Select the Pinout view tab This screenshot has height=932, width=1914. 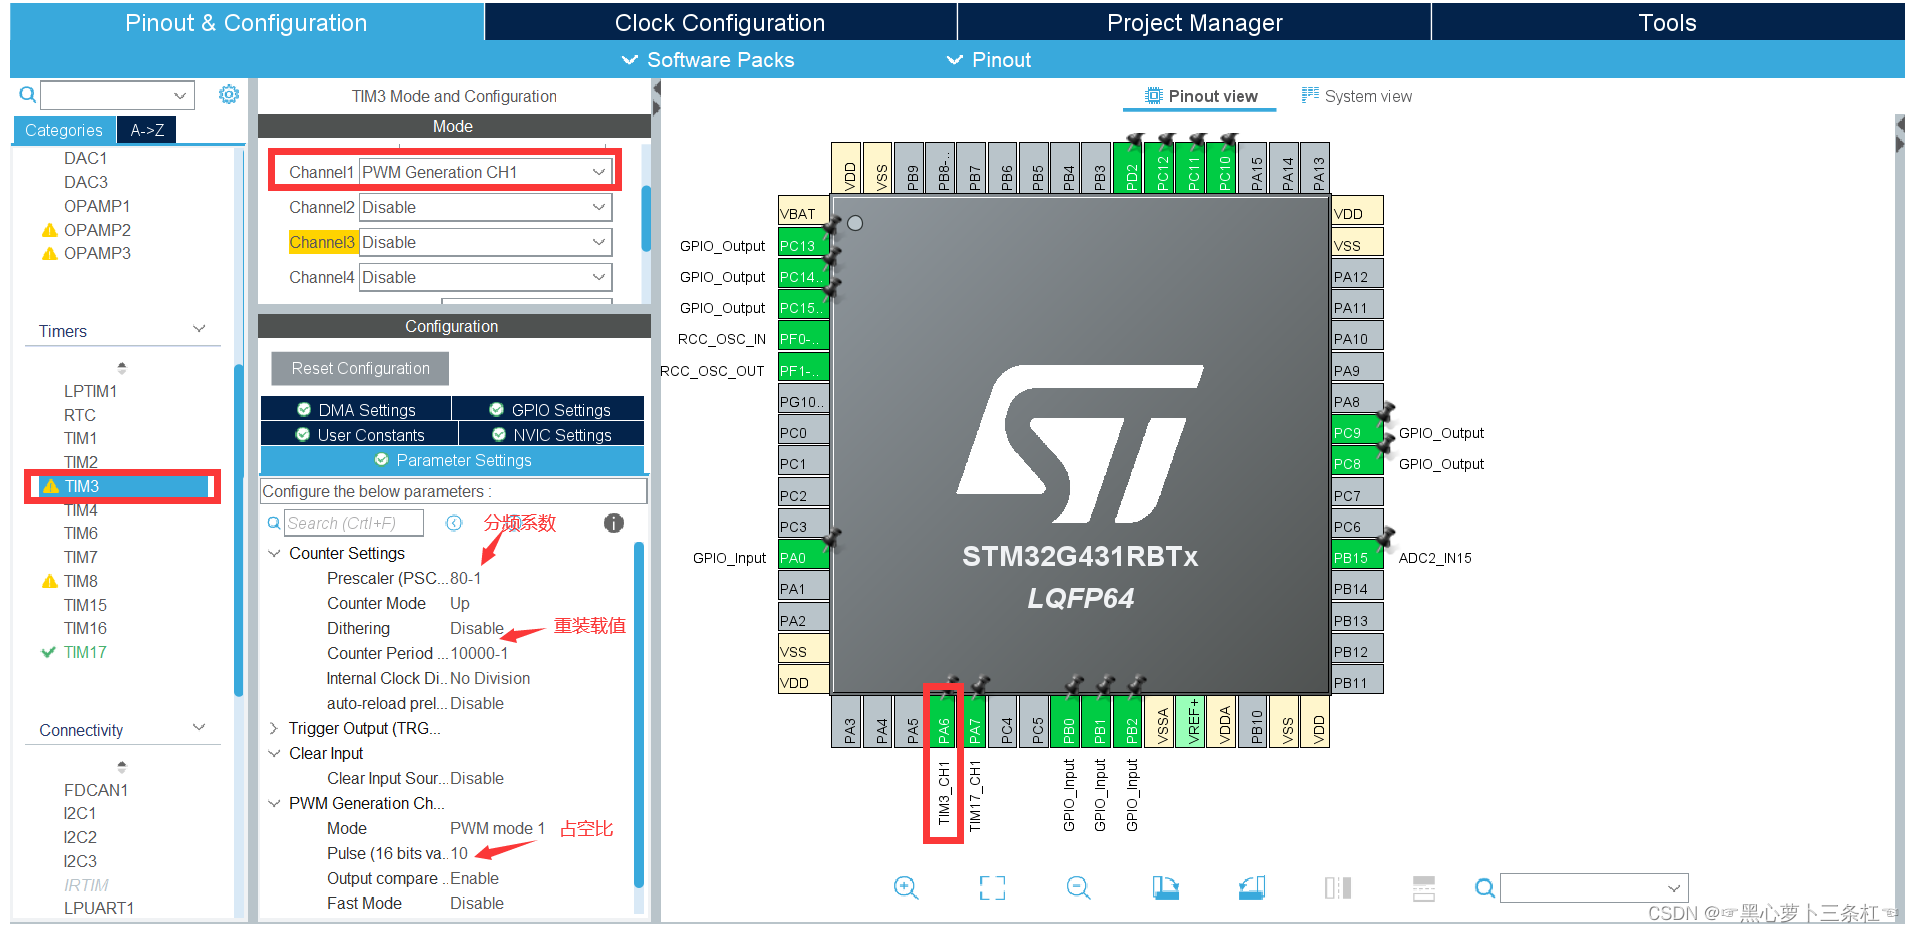1200,96
